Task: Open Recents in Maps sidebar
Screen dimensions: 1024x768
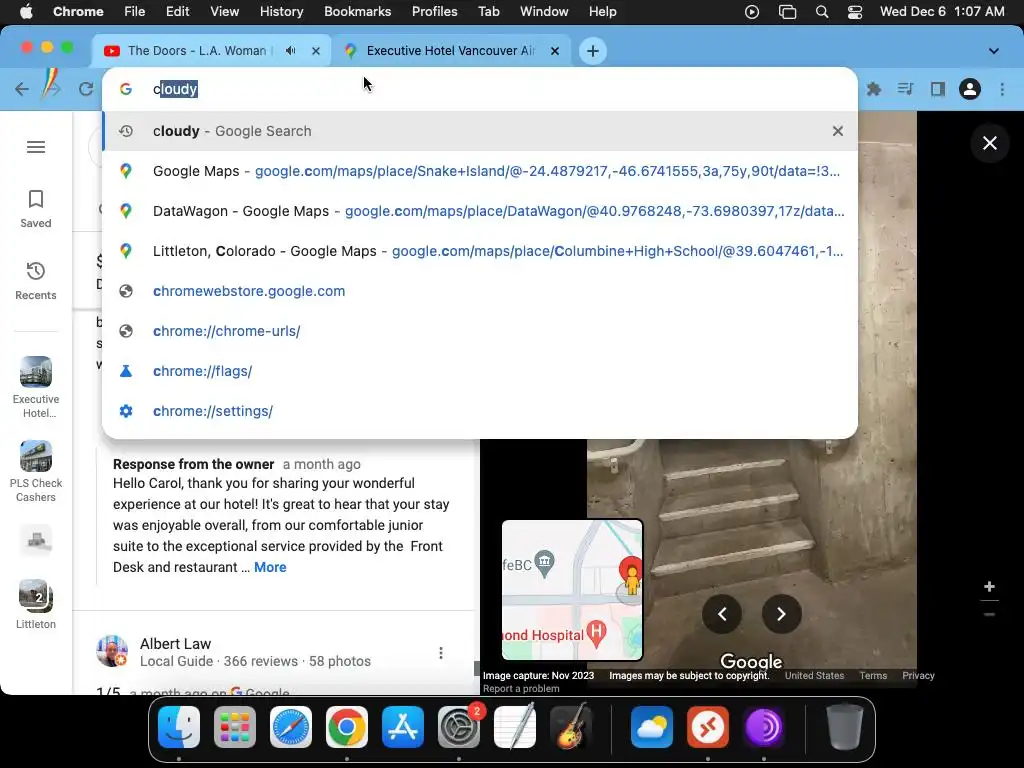Action: [36, 281]
